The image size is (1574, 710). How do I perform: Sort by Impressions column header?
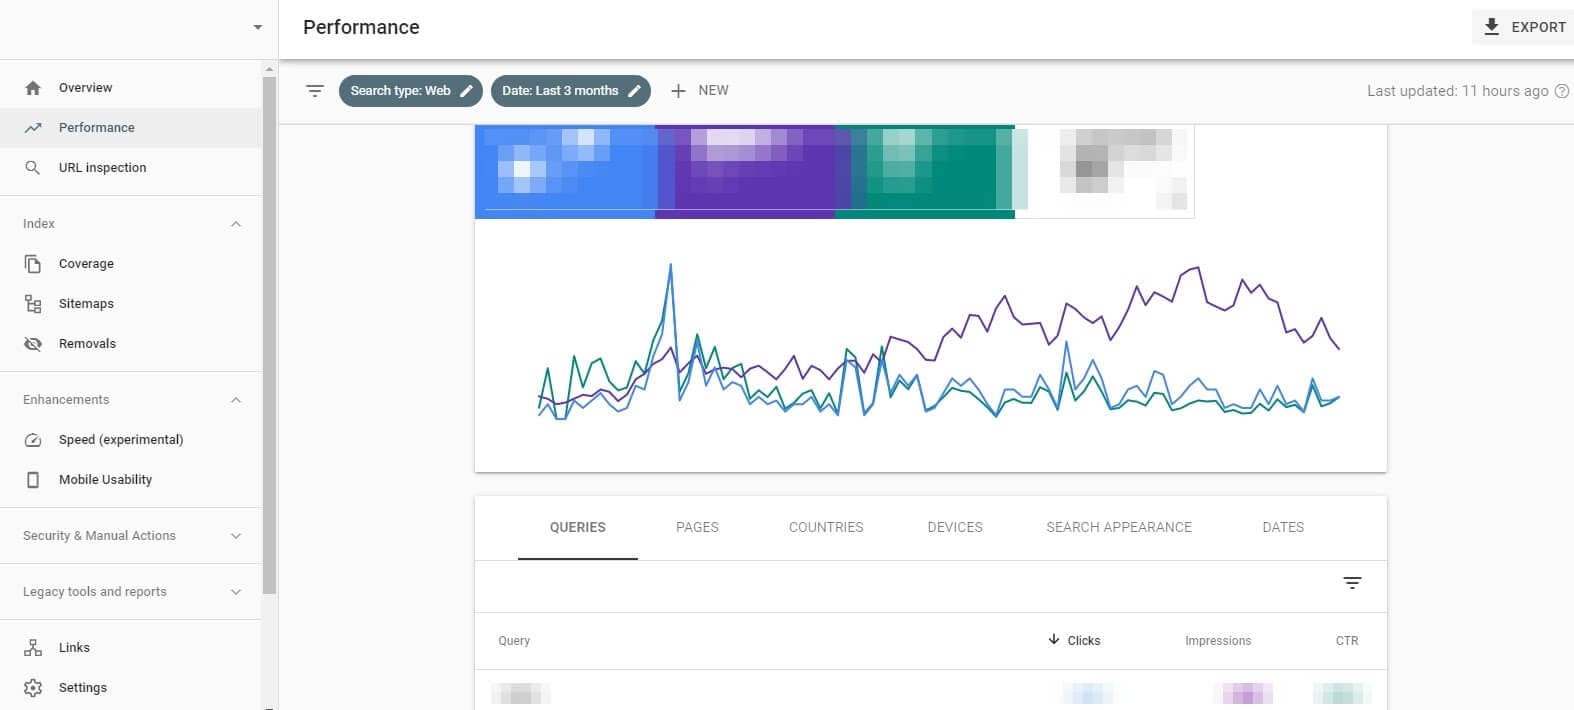pyautogui.click(x=1218, y=641)
